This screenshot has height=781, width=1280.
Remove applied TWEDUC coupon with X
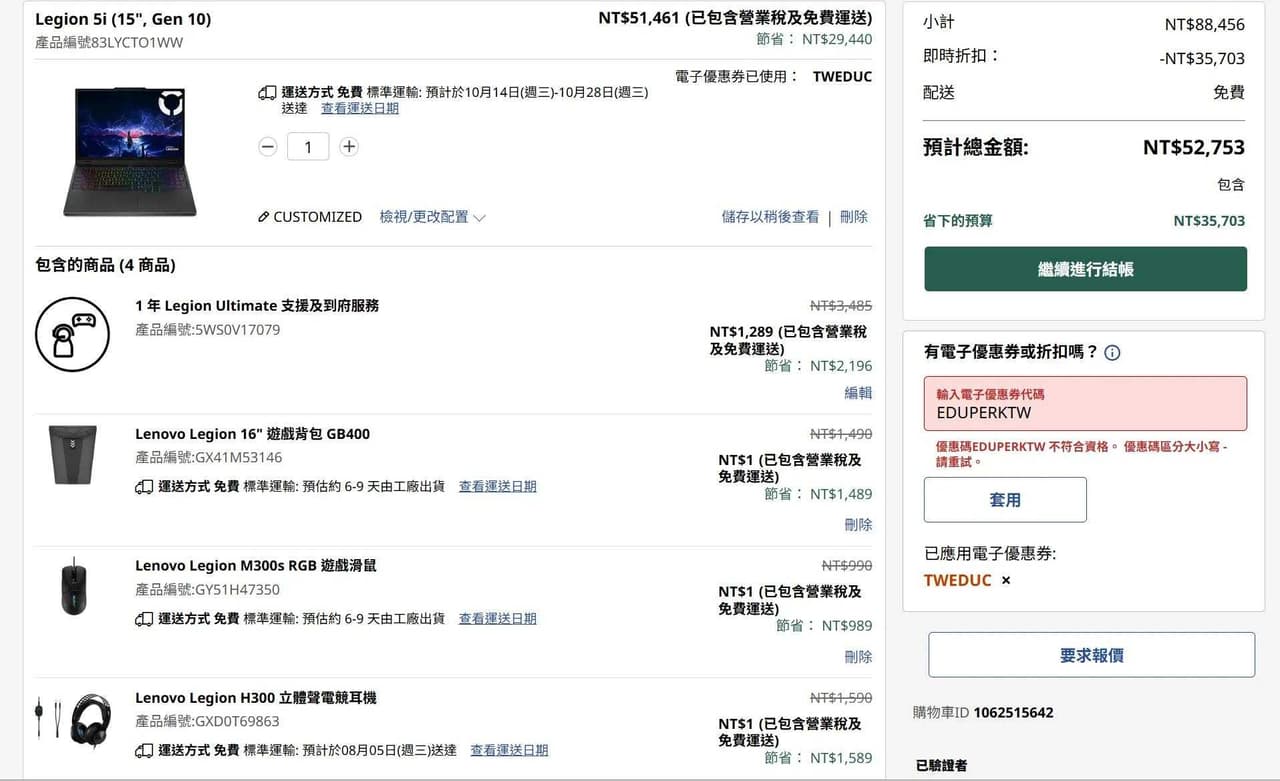click(1006, 581)
